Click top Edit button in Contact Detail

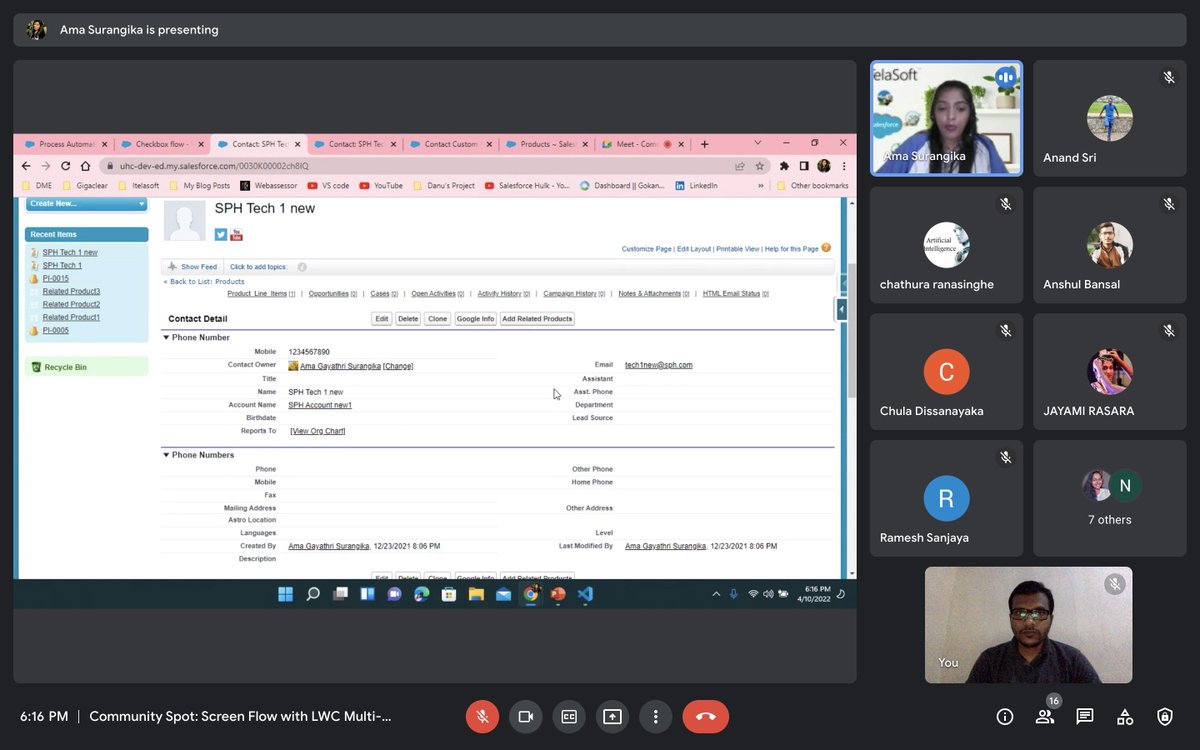381,319
